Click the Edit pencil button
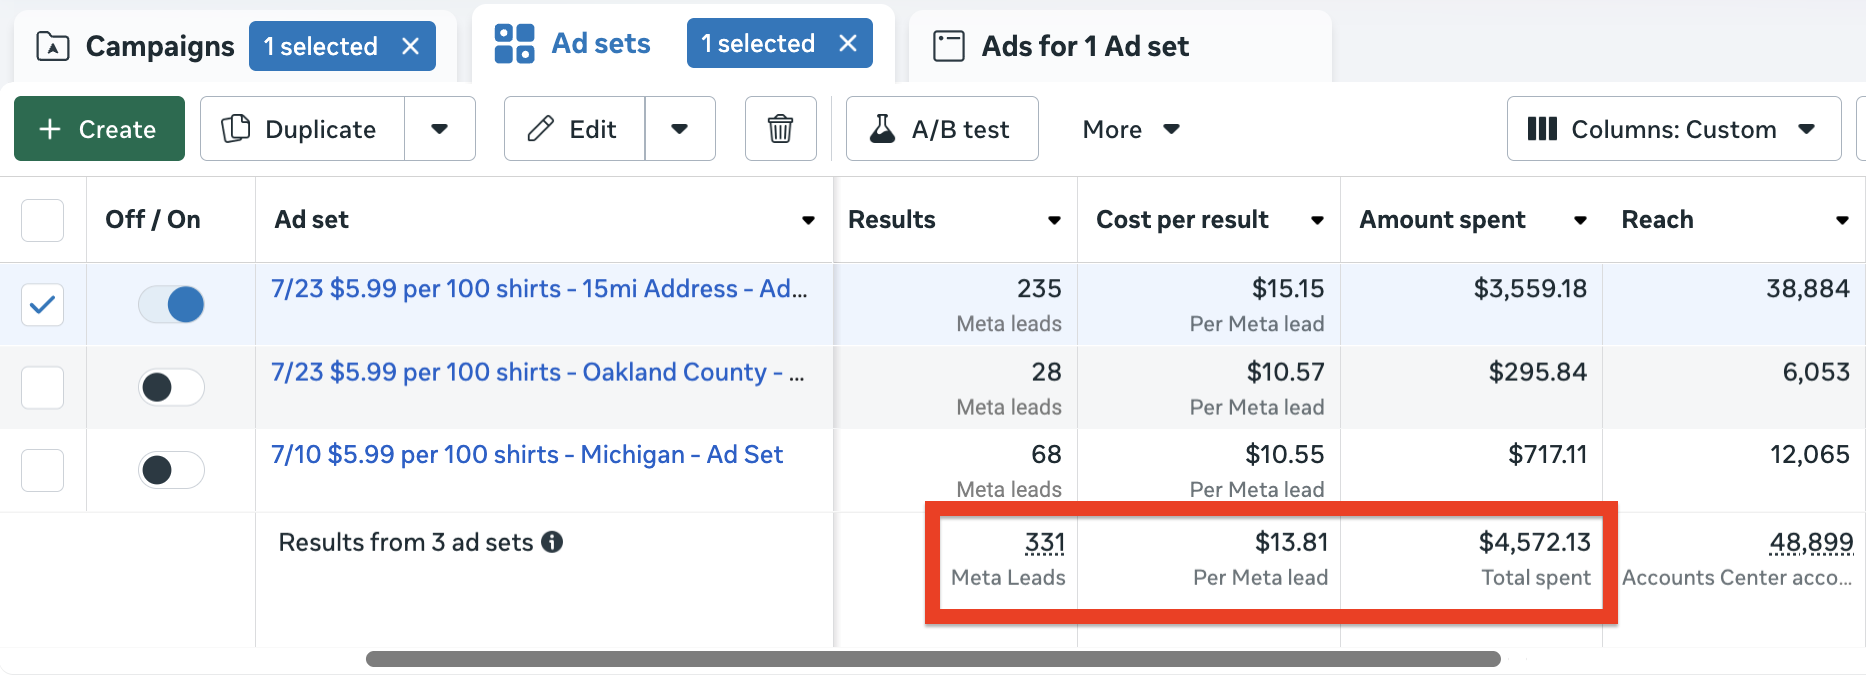This screenshot has width=1866, height=682. 574,129
